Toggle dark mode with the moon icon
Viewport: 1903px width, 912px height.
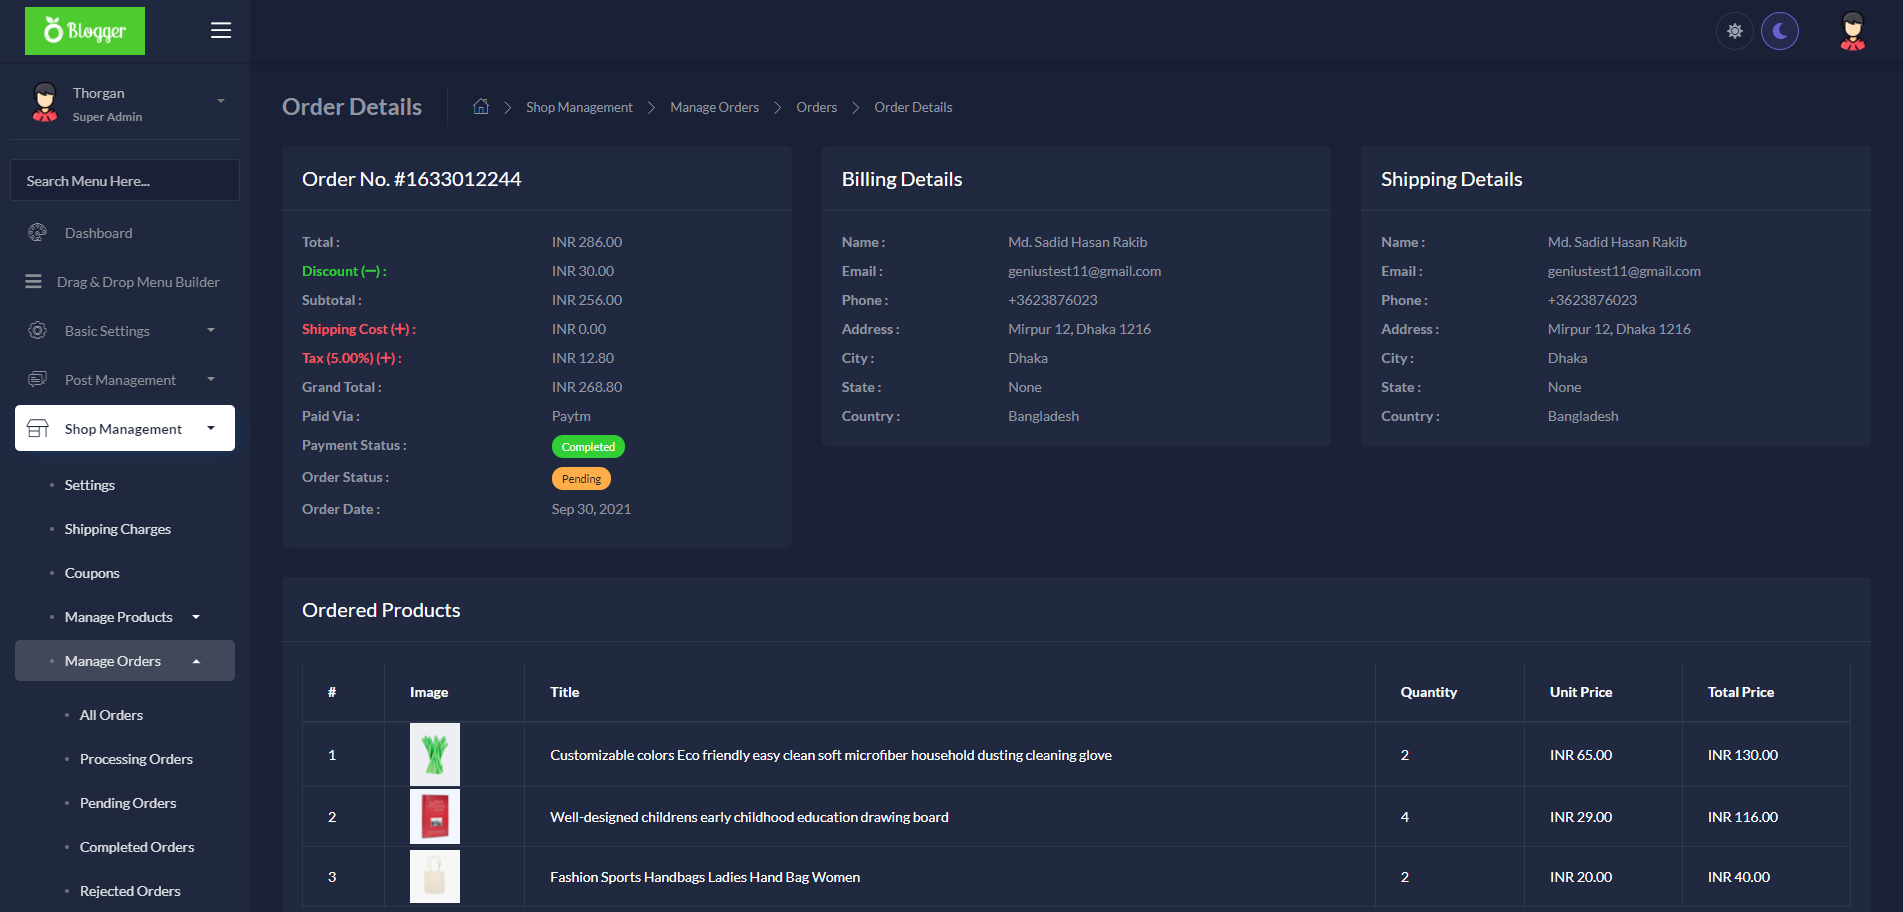1780,31
